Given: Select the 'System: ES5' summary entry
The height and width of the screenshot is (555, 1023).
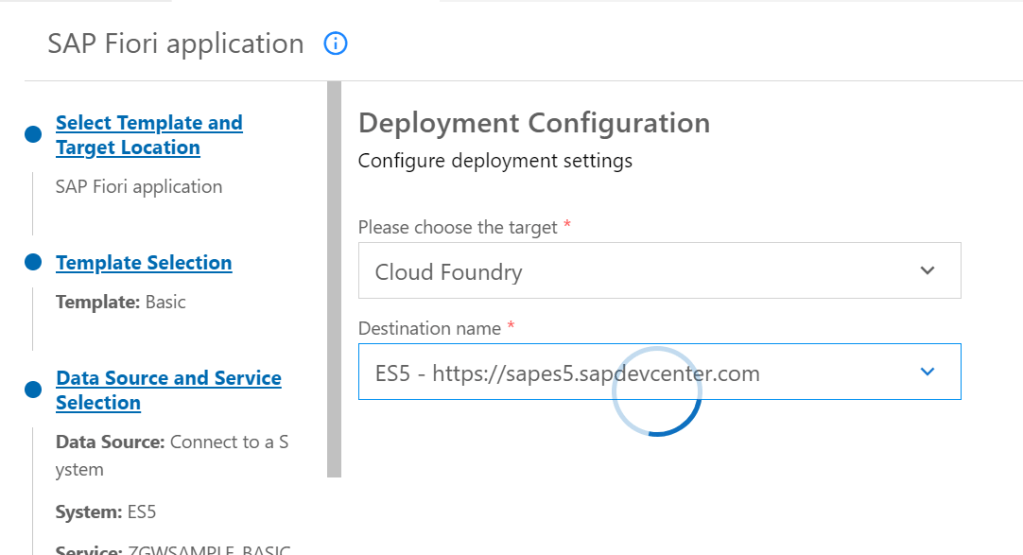Looking at the screenshot, I should [x=106, y=512].
